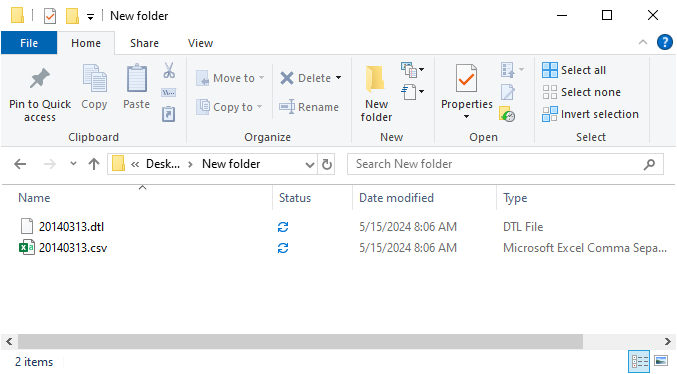Click the Edit icon in Open group
The width and height of the screenshot is (677, 374).
[x=508, y=92]
